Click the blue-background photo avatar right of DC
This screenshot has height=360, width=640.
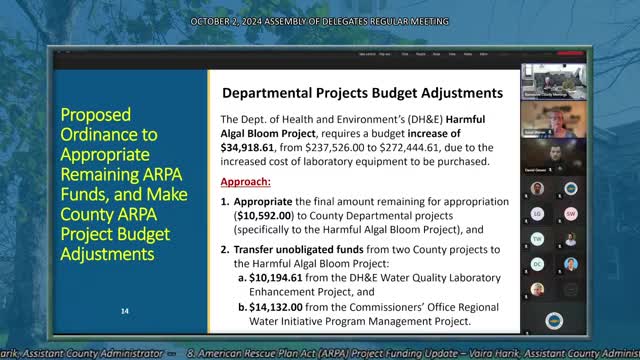coord(571,264)
